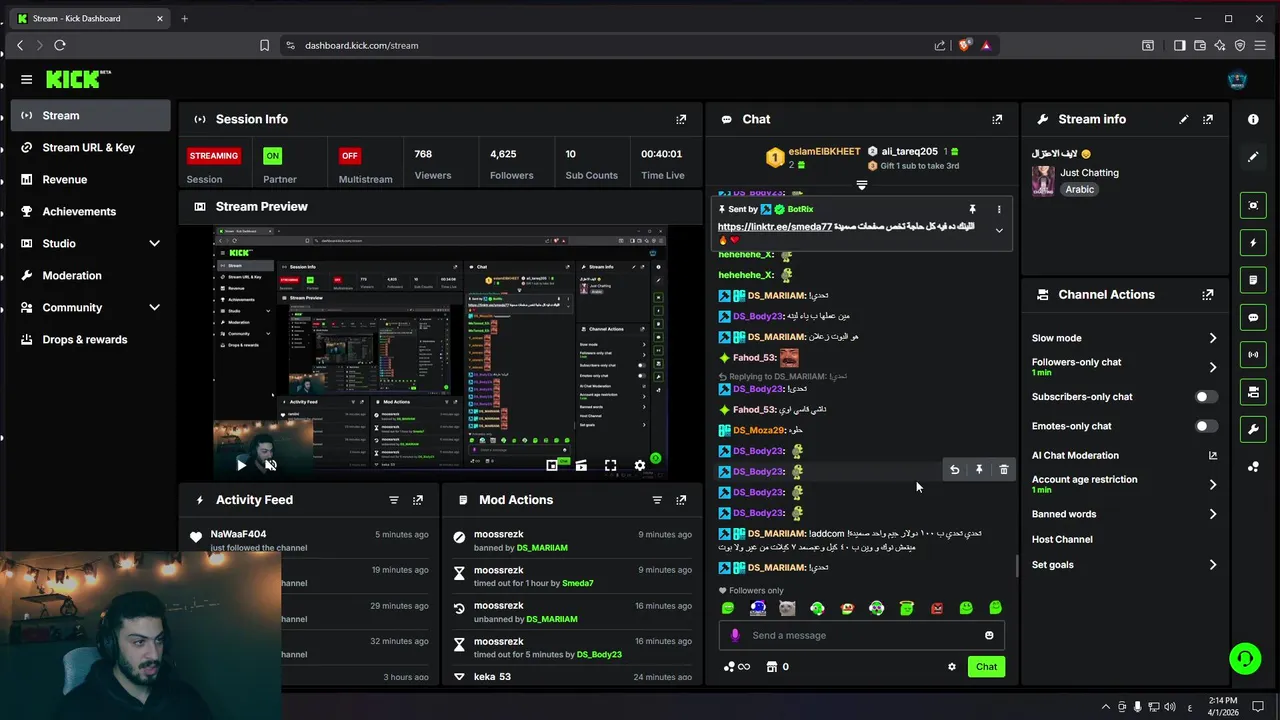Open Drops & rewards in sidebar
1280x720 pixels.
(x=91, y=339)
